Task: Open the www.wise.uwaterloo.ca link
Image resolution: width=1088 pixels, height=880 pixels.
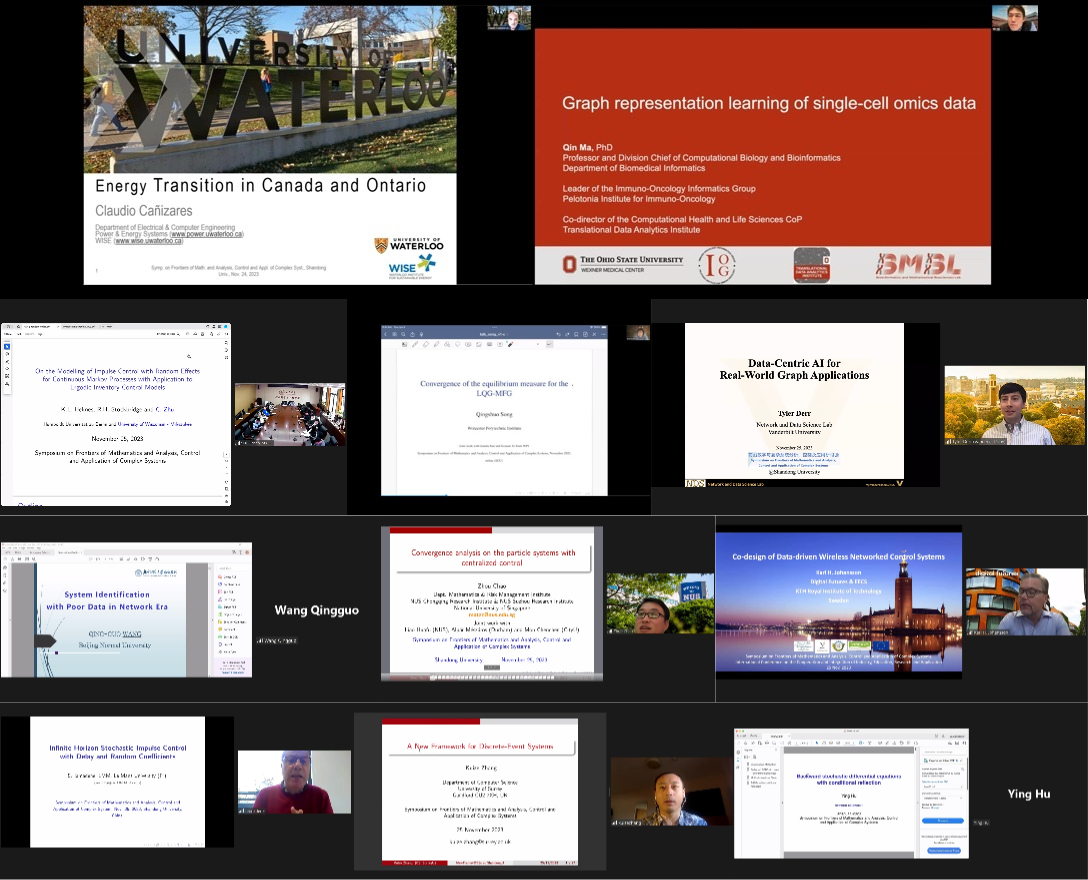Action: [150, 241]
